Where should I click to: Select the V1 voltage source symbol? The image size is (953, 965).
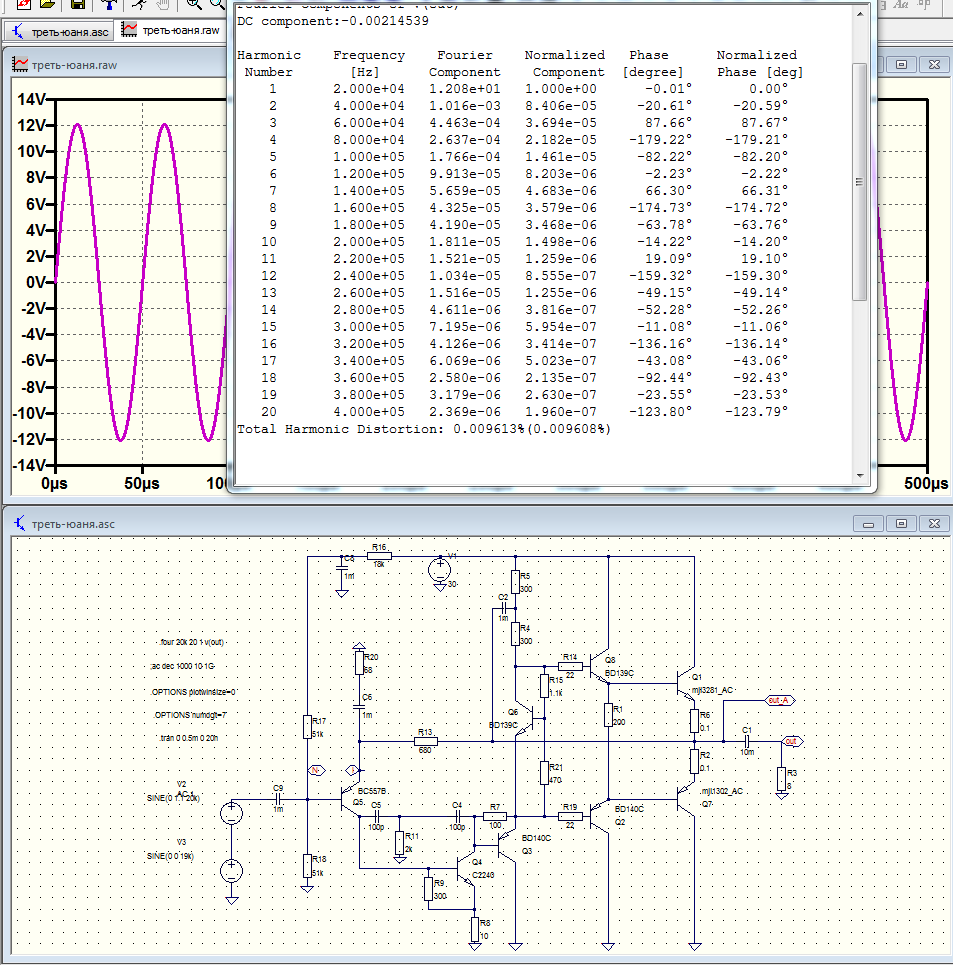(x=439, y=571)
